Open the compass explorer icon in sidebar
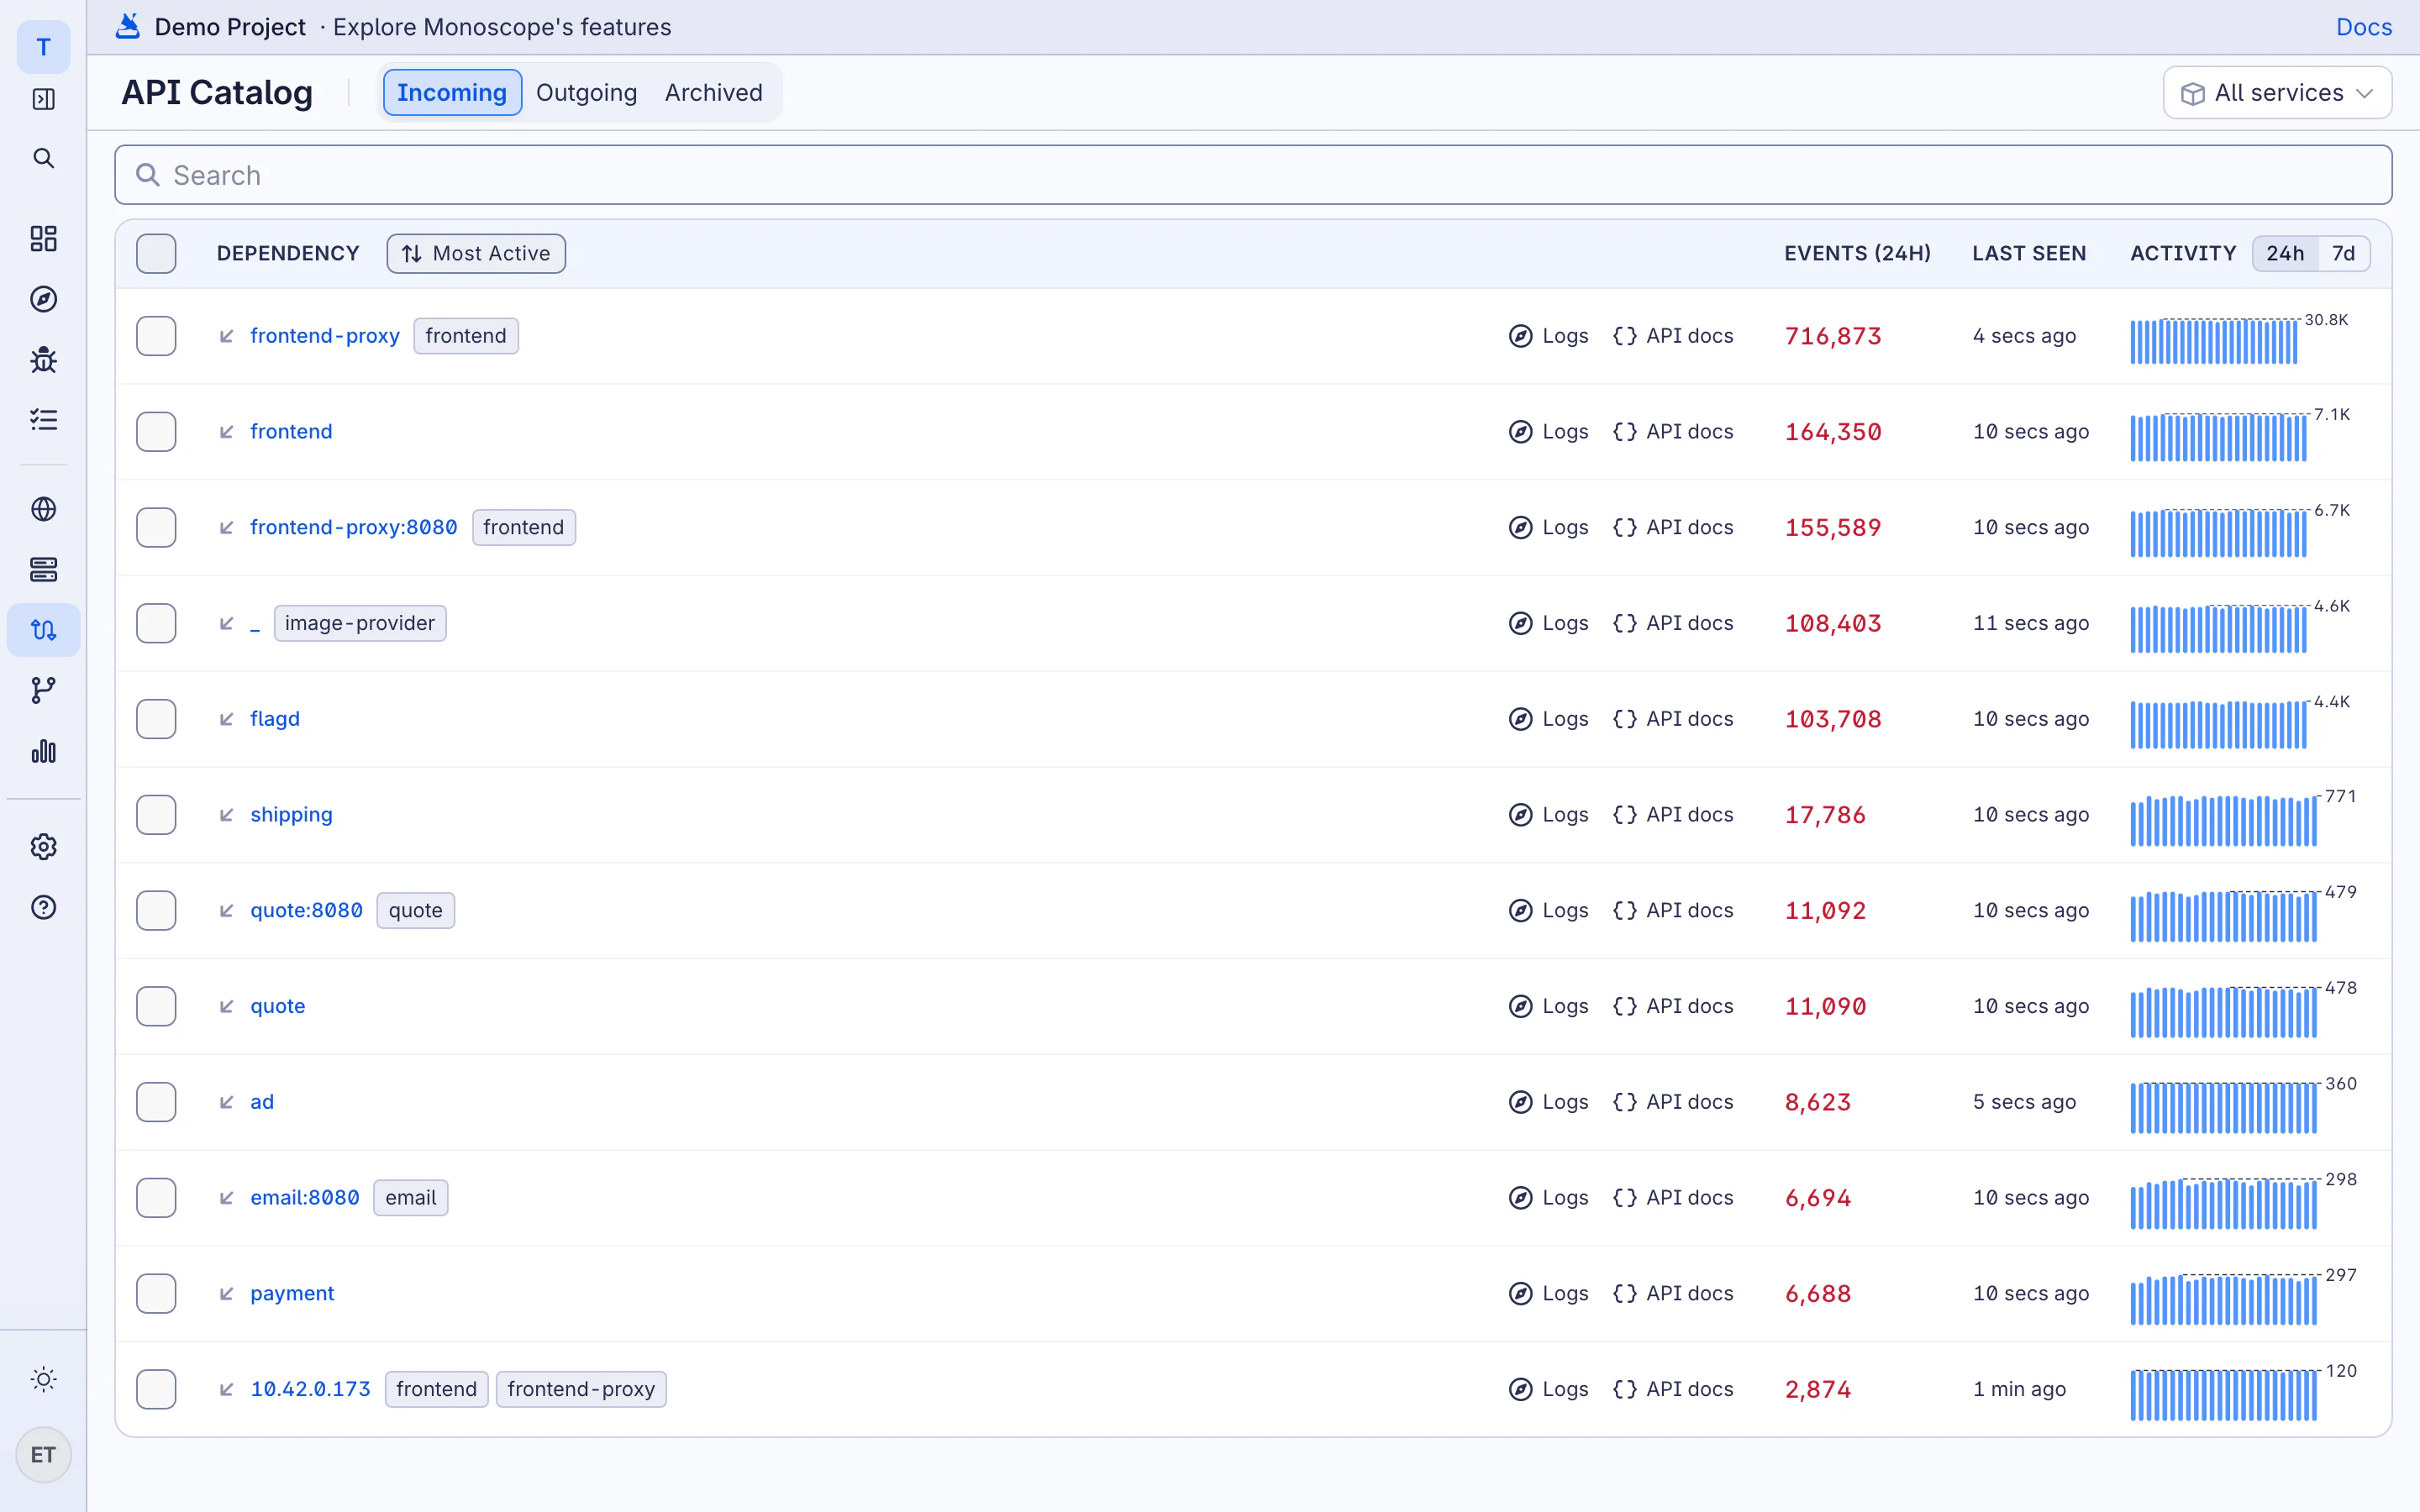This screenshot has width=2420, height=1512. click(43, 299)
